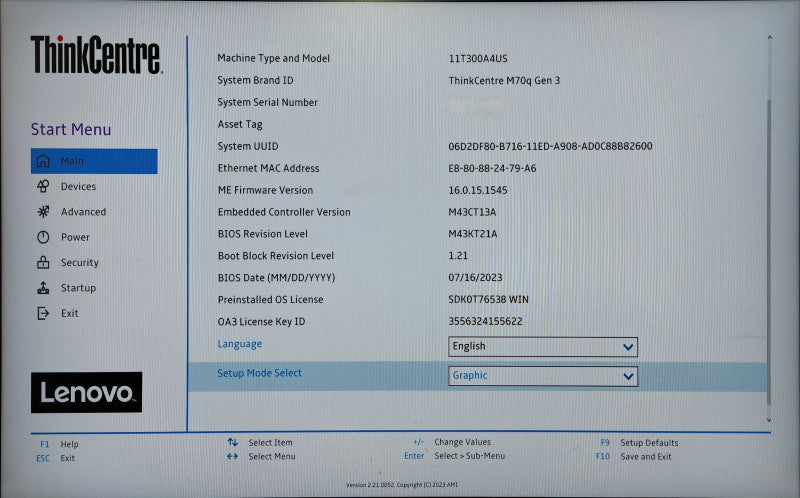Click Enter Select Sub-Menu hint
This screenshot has width=800, height=498.
455,456
